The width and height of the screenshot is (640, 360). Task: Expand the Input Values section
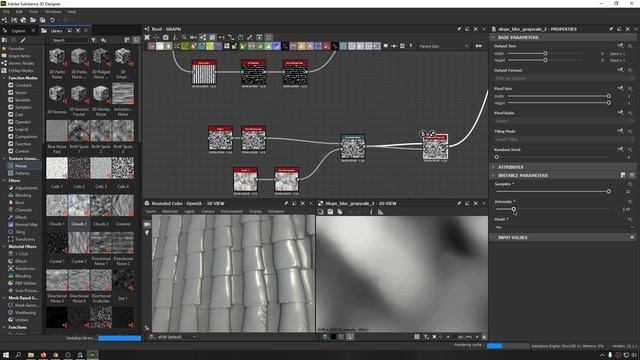click(x=493, y=237)
